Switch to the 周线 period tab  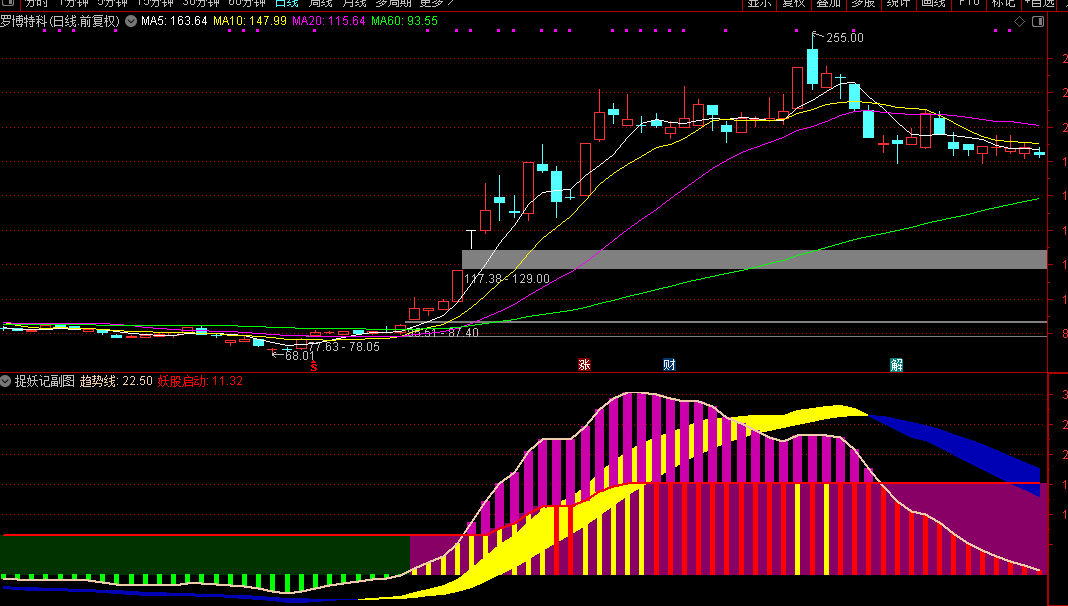coord(320,3)
